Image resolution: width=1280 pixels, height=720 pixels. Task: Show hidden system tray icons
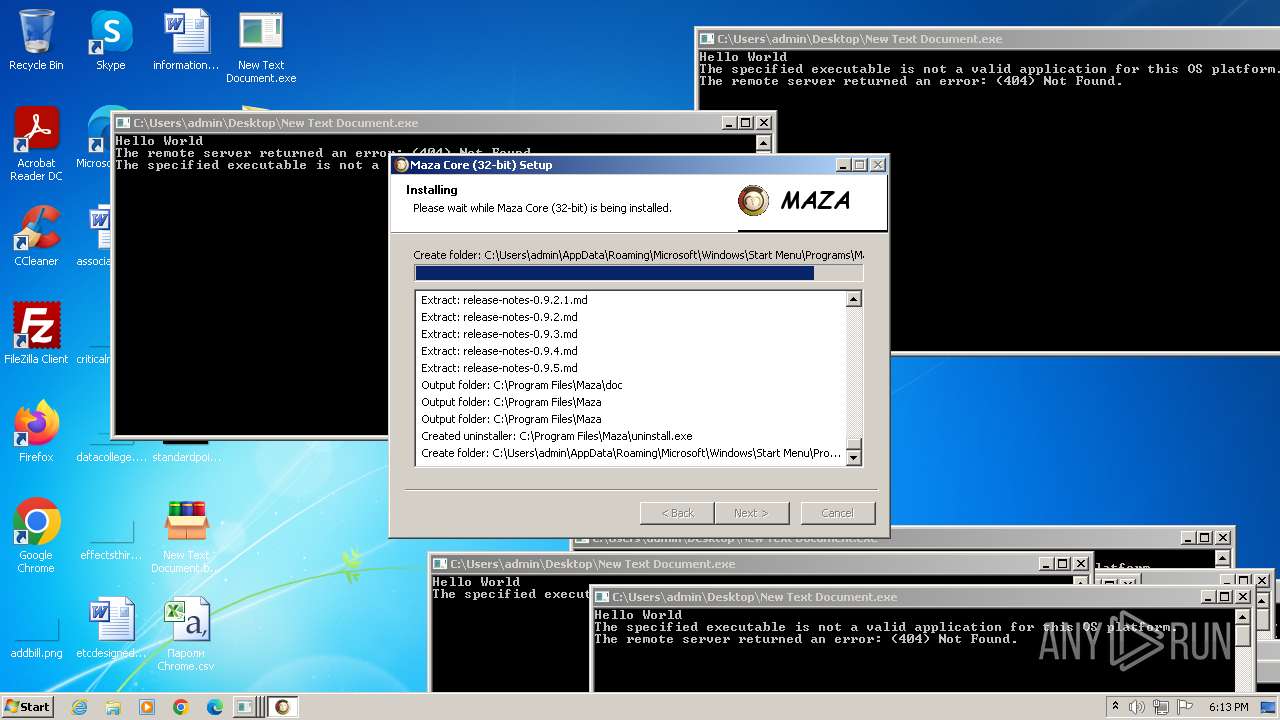[1116, 707]
